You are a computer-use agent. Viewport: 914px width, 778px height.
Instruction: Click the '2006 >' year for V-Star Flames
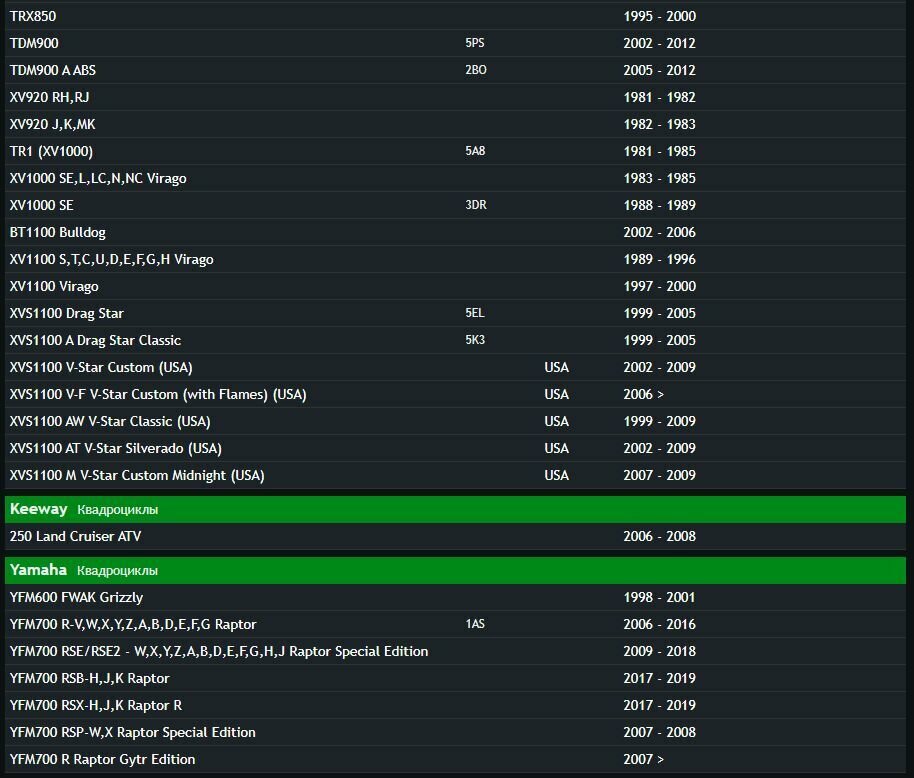pos(644,395)
